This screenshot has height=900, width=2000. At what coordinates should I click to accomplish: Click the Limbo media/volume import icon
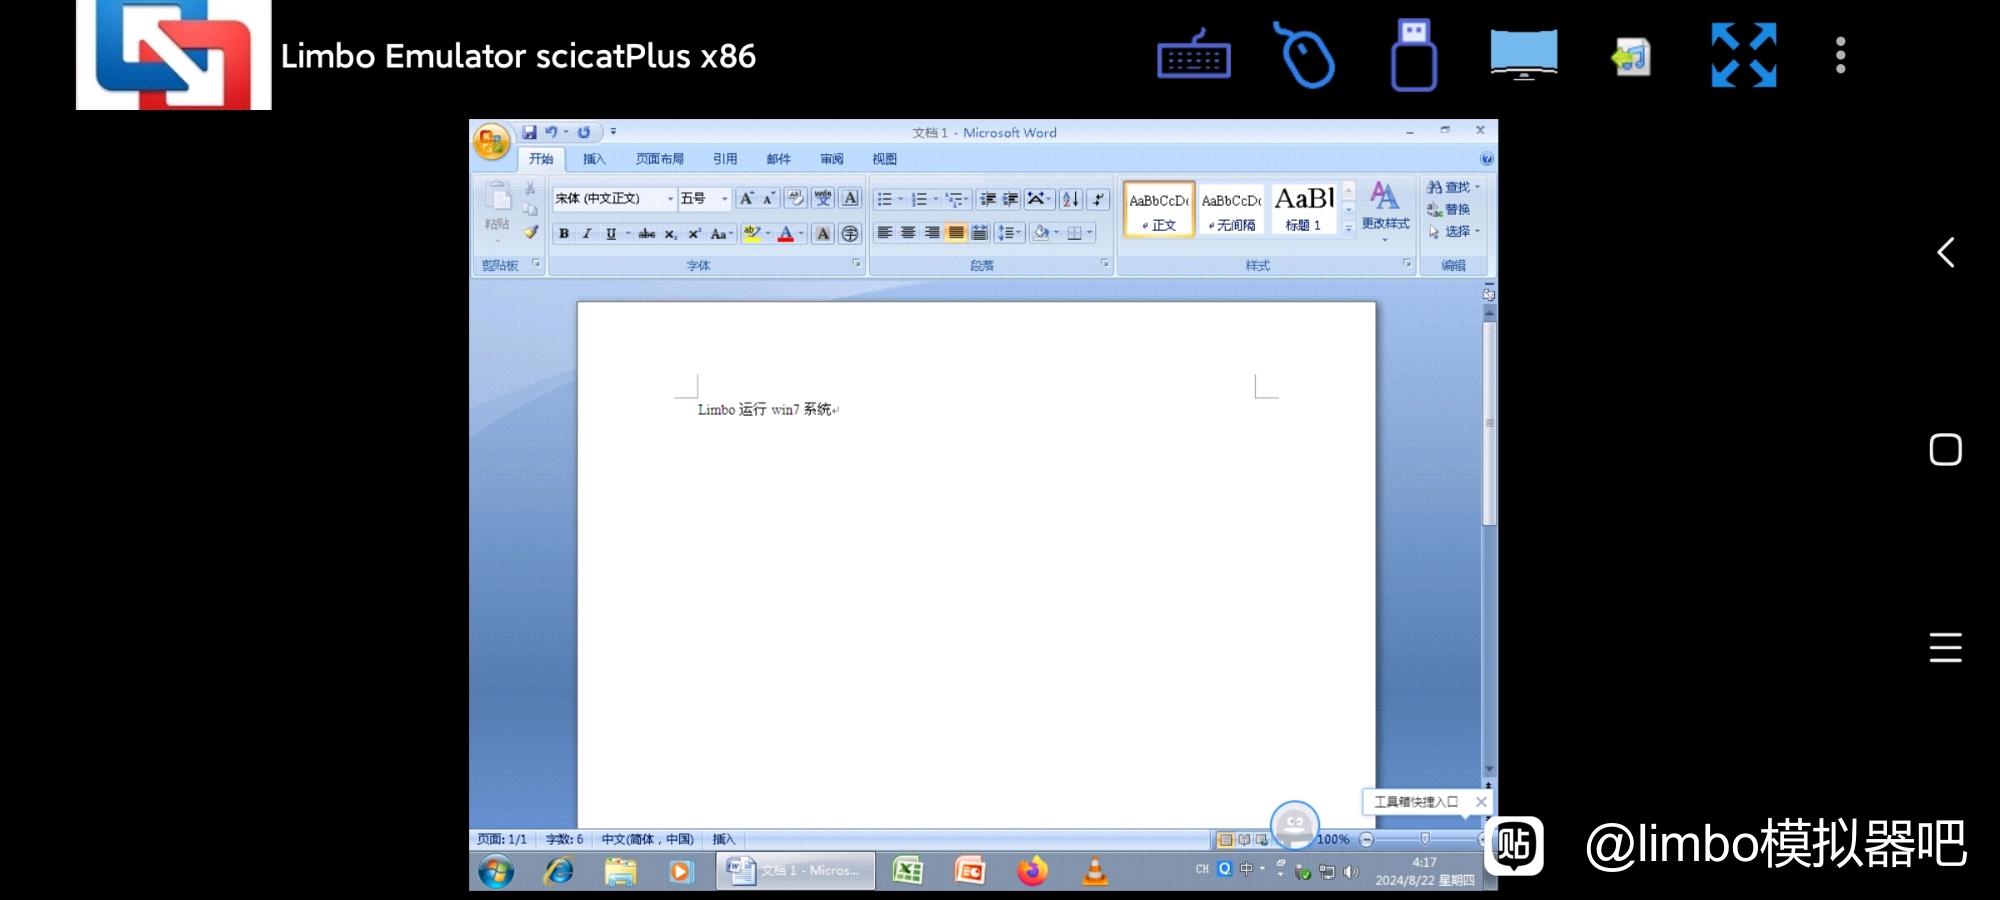[x=1631, y=57]
